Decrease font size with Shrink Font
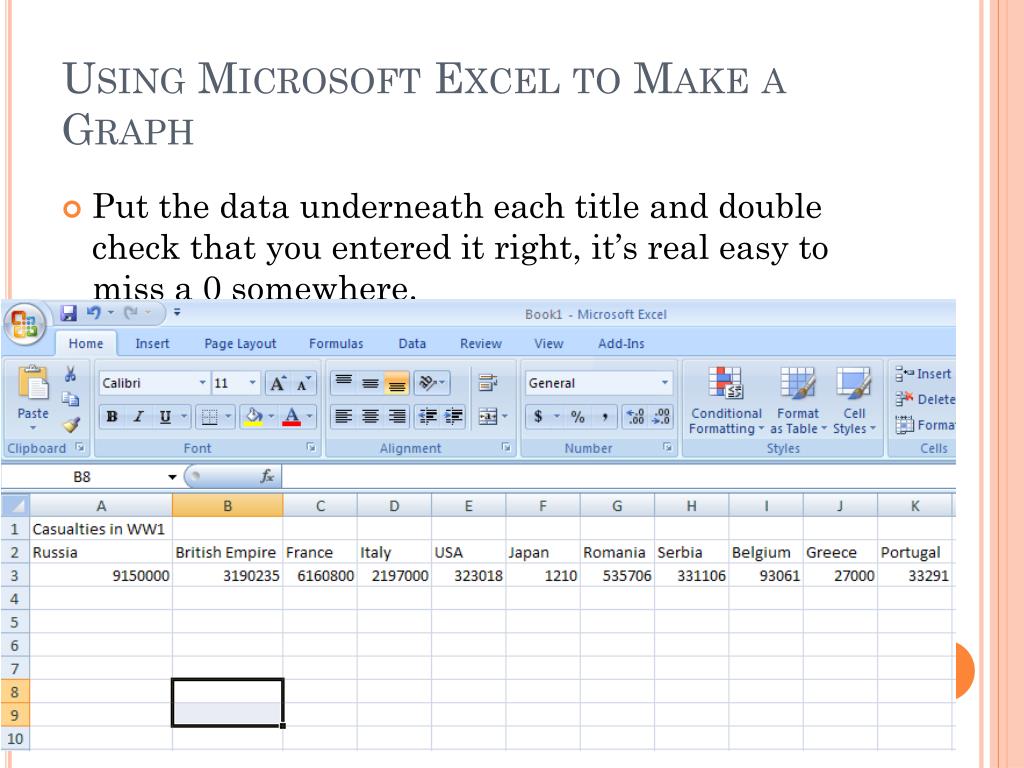Image resolution: width=1024 pixels, height=768 pixels. click(x=304, y=383)
